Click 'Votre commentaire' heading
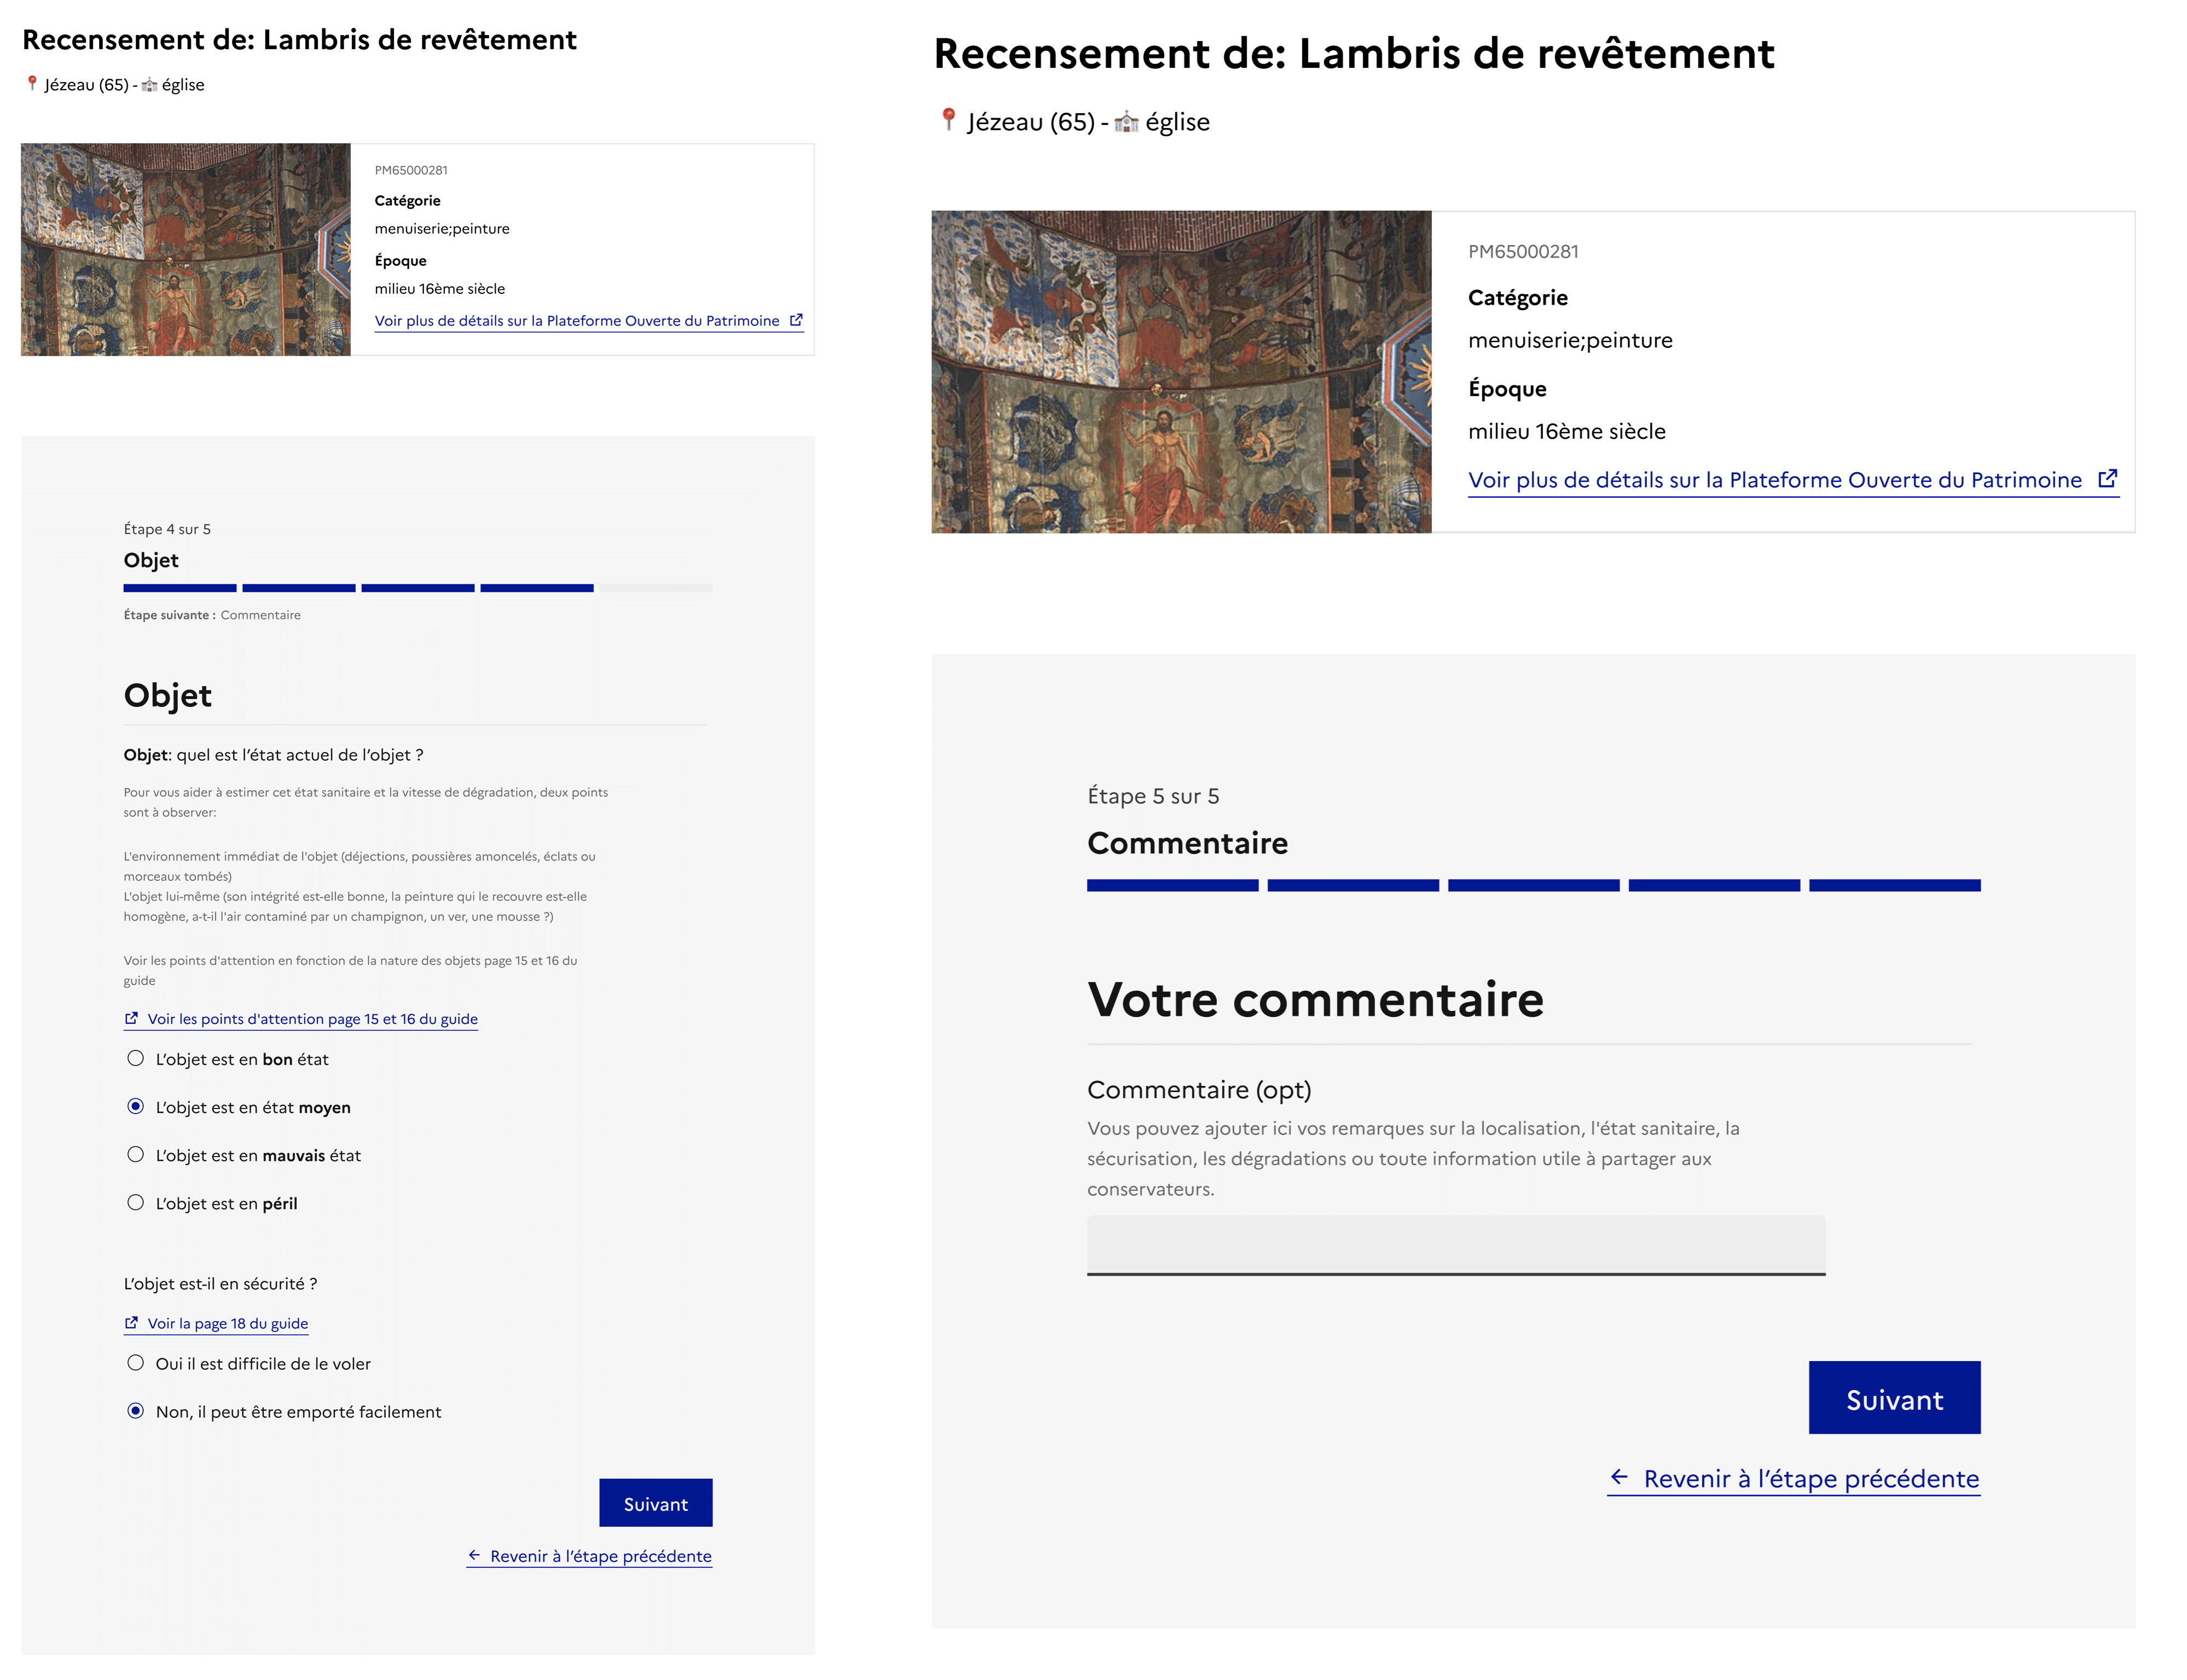The height and width of the screenshot is (1680, 2187). click(1315, 999)
